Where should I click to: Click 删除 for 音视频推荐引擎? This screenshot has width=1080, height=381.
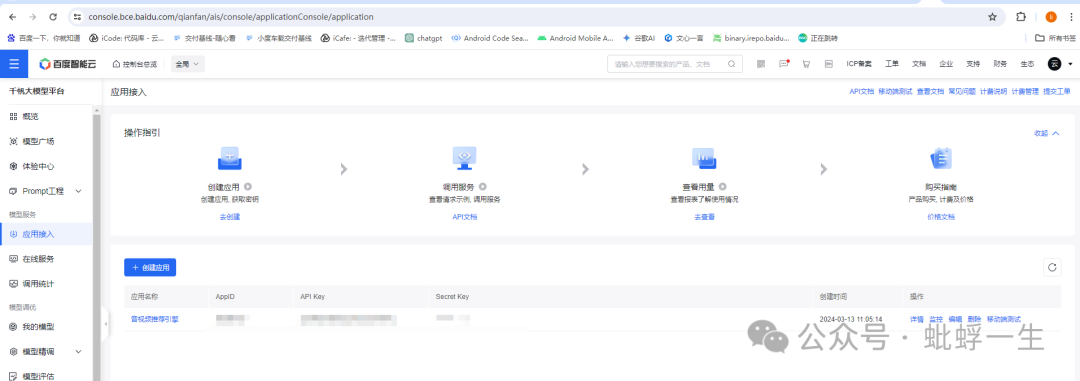coord(974,319)
